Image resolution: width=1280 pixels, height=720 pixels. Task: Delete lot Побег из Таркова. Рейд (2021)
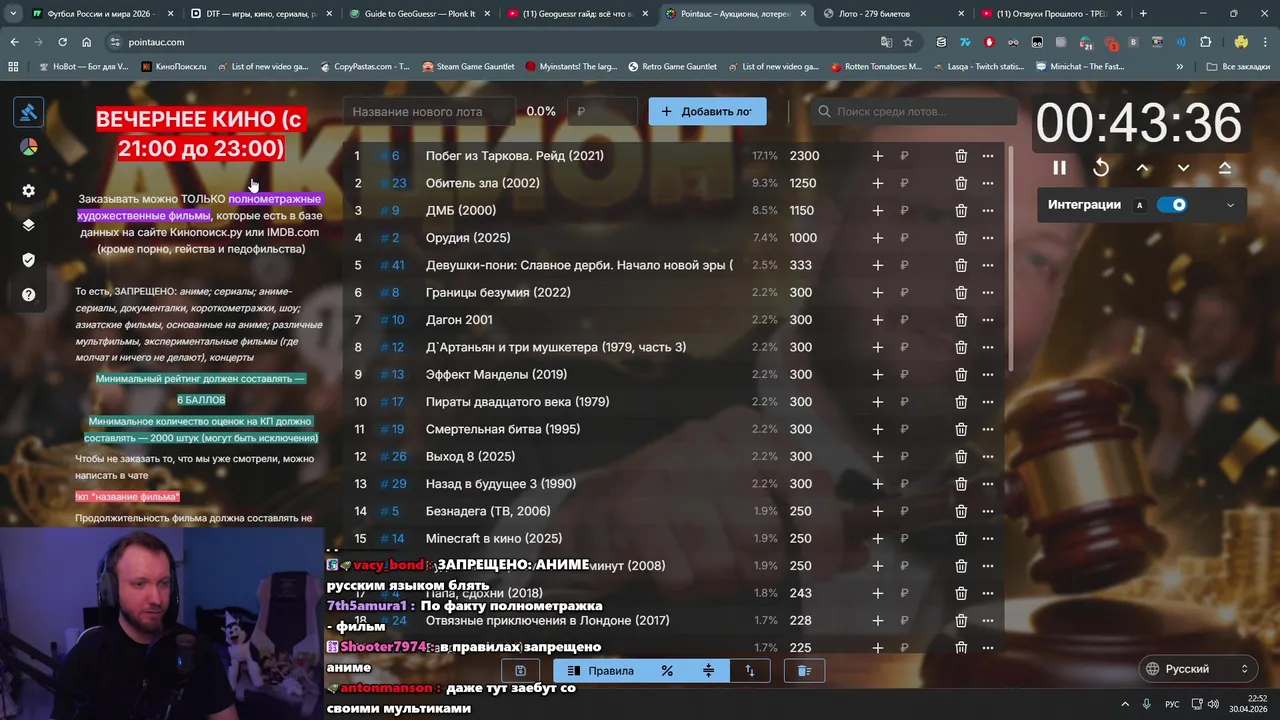(x=961, y=156)
